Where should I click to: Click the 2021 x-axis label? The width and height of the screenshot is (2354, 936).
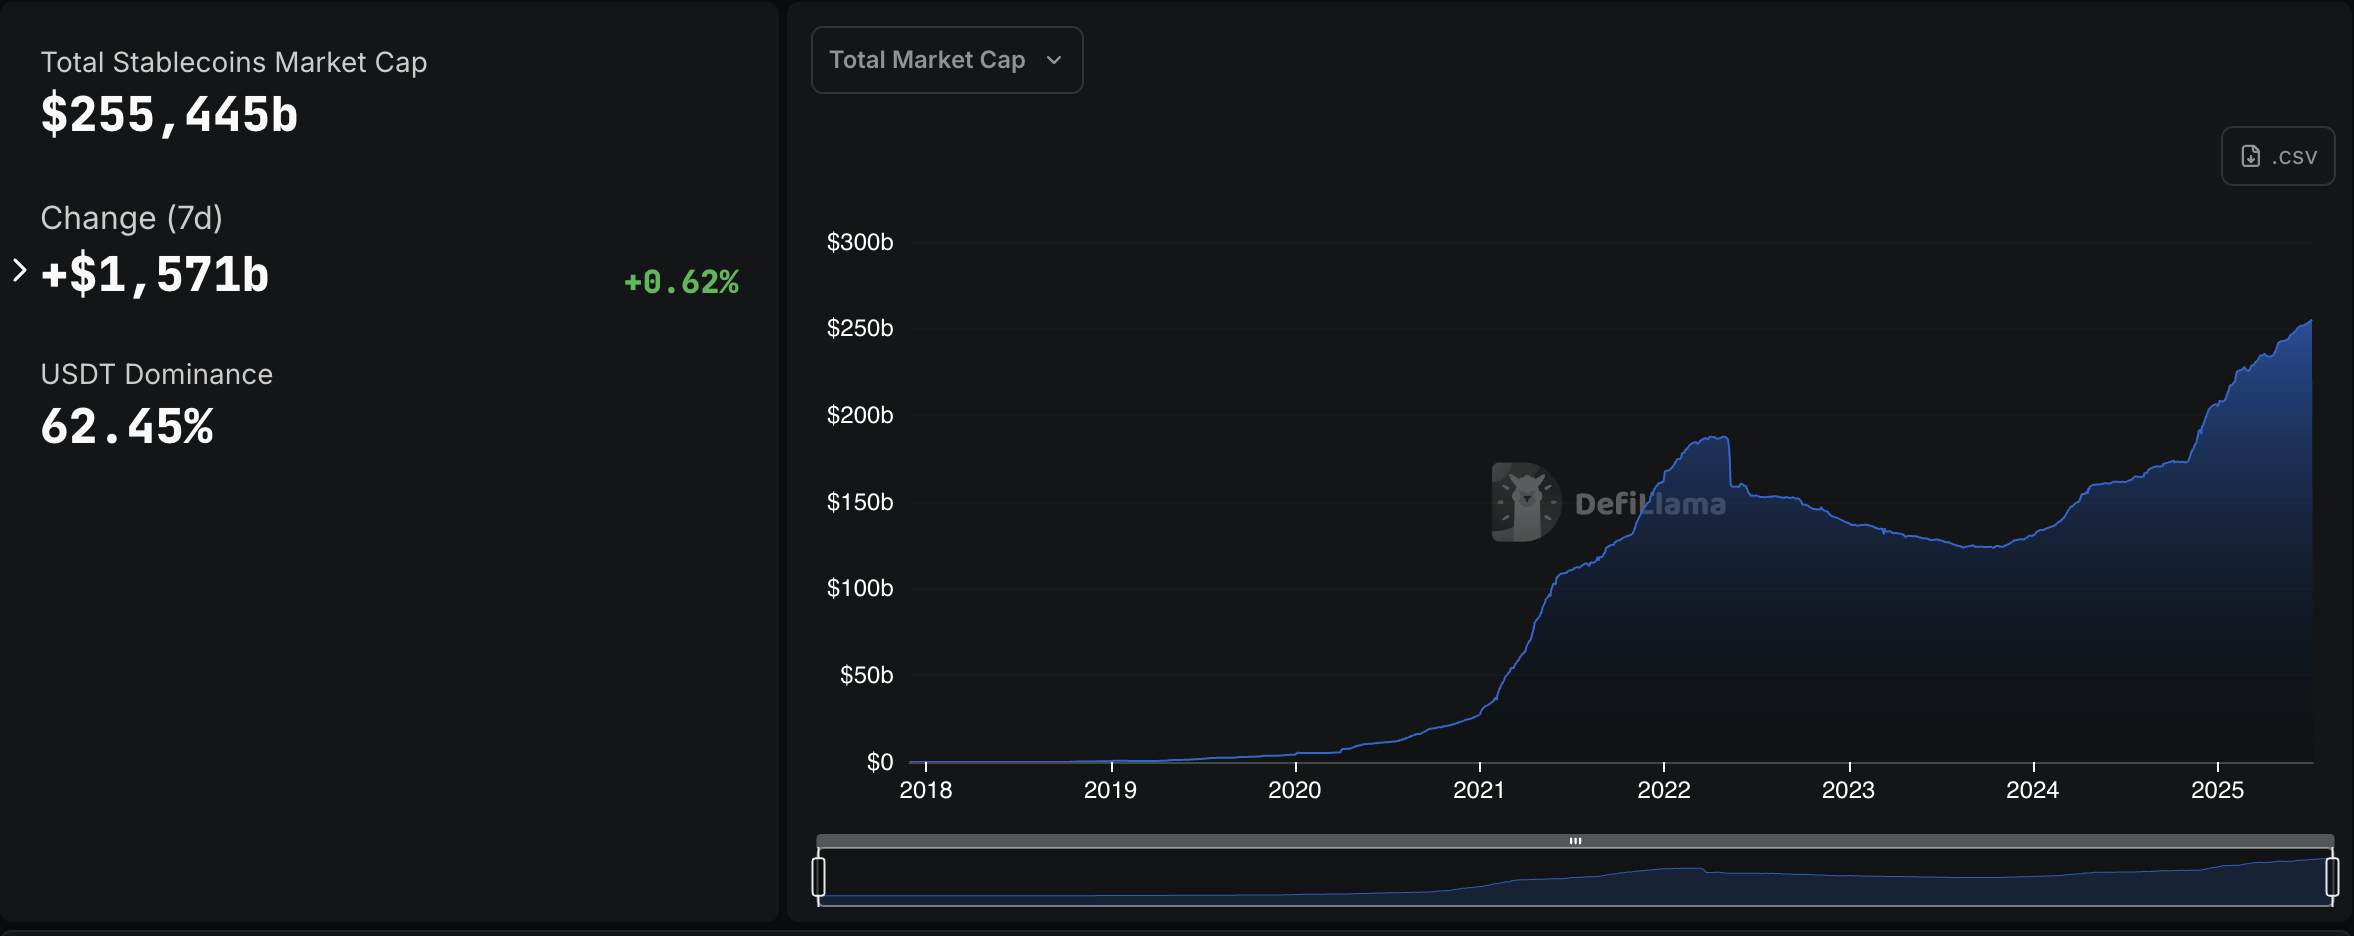[x=1479, y=790]
